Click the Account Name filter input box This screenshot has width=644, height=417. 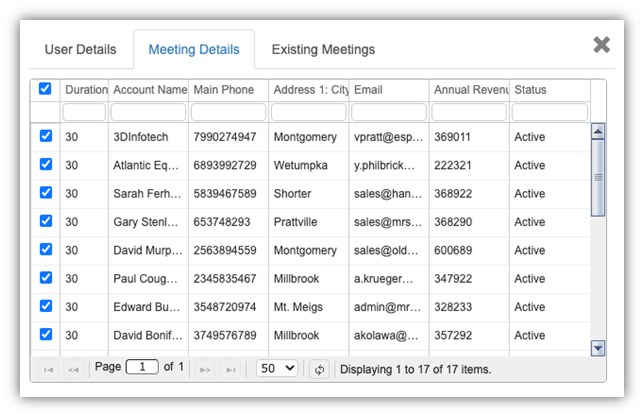148,112
